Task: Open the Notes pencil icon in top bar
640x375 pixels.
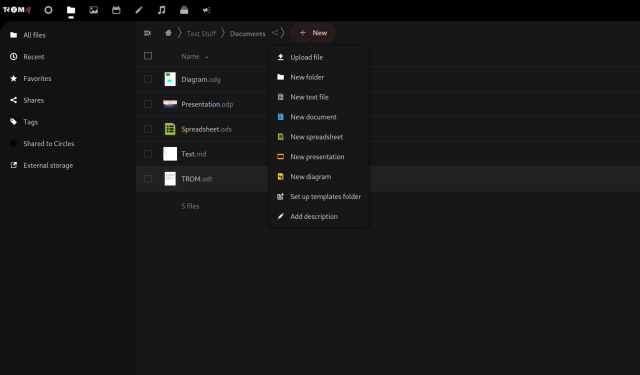Action: [x=139, y=10]
